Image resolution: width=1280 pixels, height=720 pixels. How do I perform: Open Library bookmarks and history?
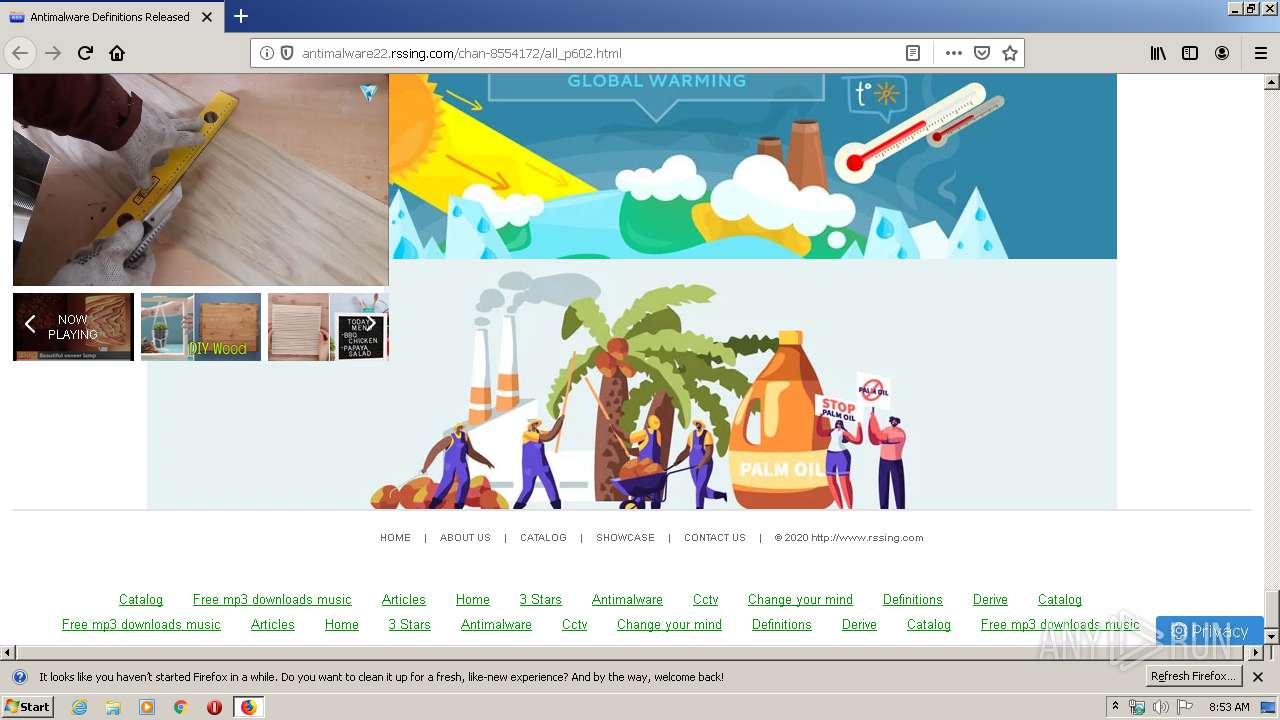[x=1158, y=53]
